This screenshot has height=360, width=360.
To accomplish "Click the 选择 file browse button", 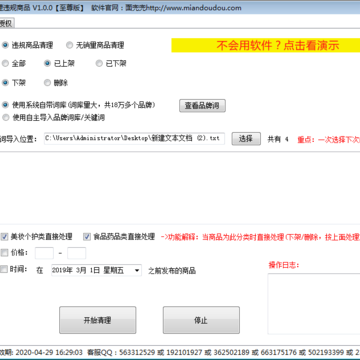I will [246, 139].
